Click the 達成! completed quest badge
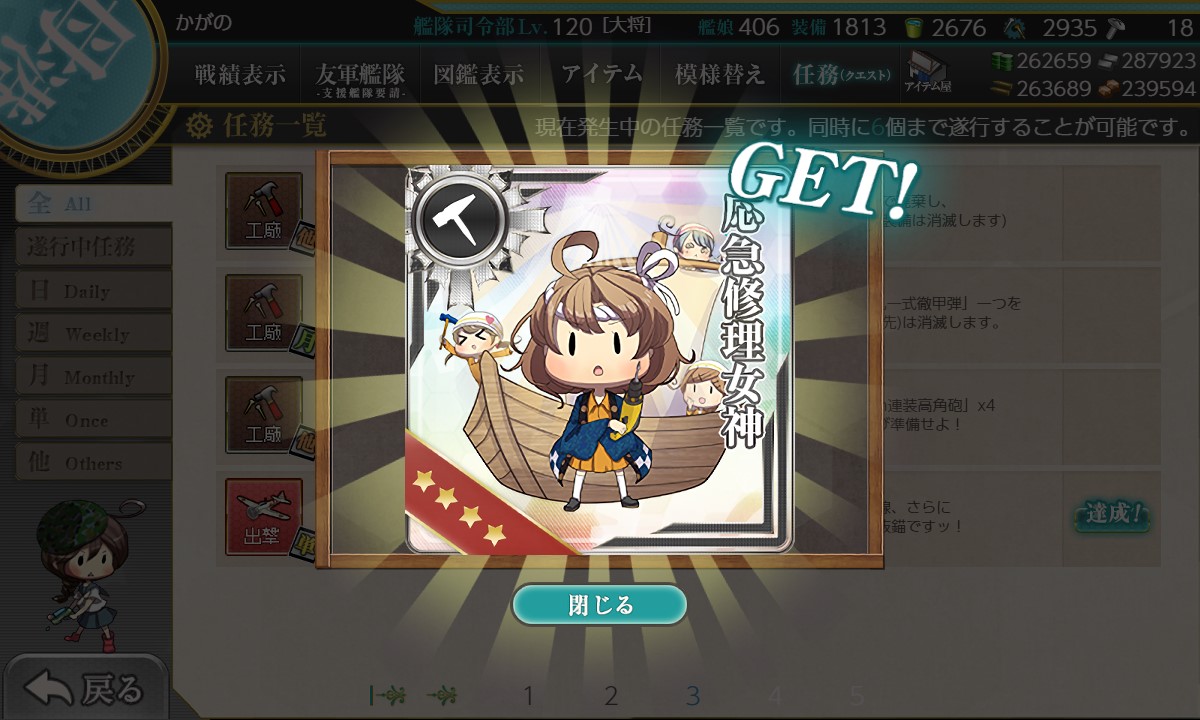1200x720 pixels. (1112, 516)
